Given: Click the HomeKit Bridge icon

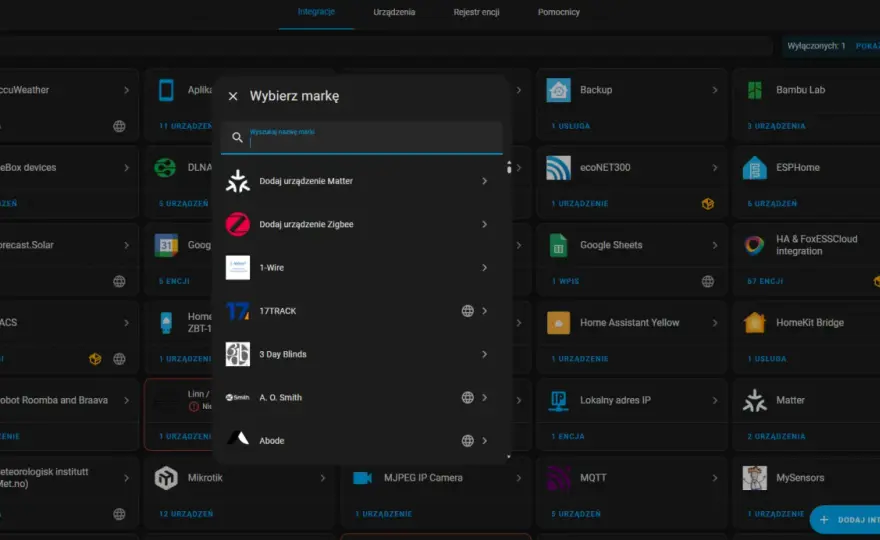Looking at the screenshot, I should [x=755, y=323].
